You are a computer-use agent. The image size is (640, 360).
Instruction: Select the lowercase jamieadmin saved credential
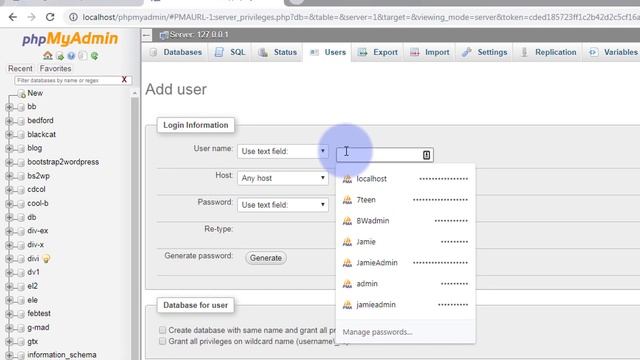[405, 305]
